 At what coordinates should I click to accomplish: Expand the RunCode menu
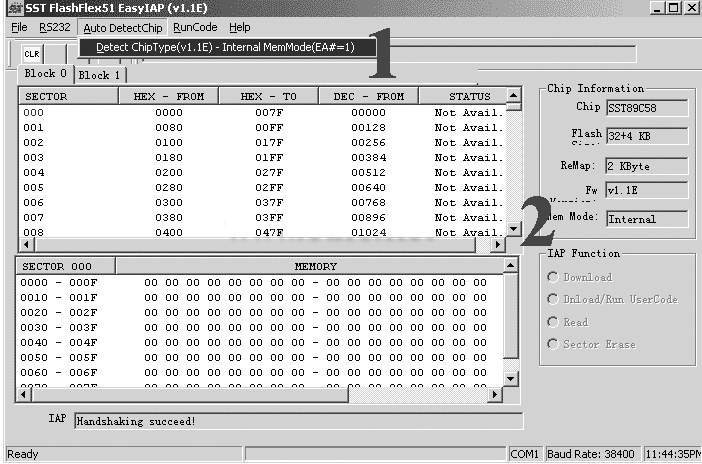194,27
